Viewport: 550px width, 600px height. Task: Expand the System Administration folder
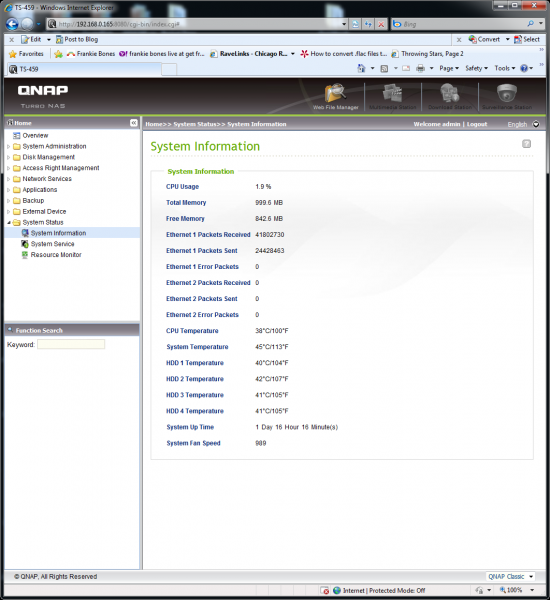(8, 146)
